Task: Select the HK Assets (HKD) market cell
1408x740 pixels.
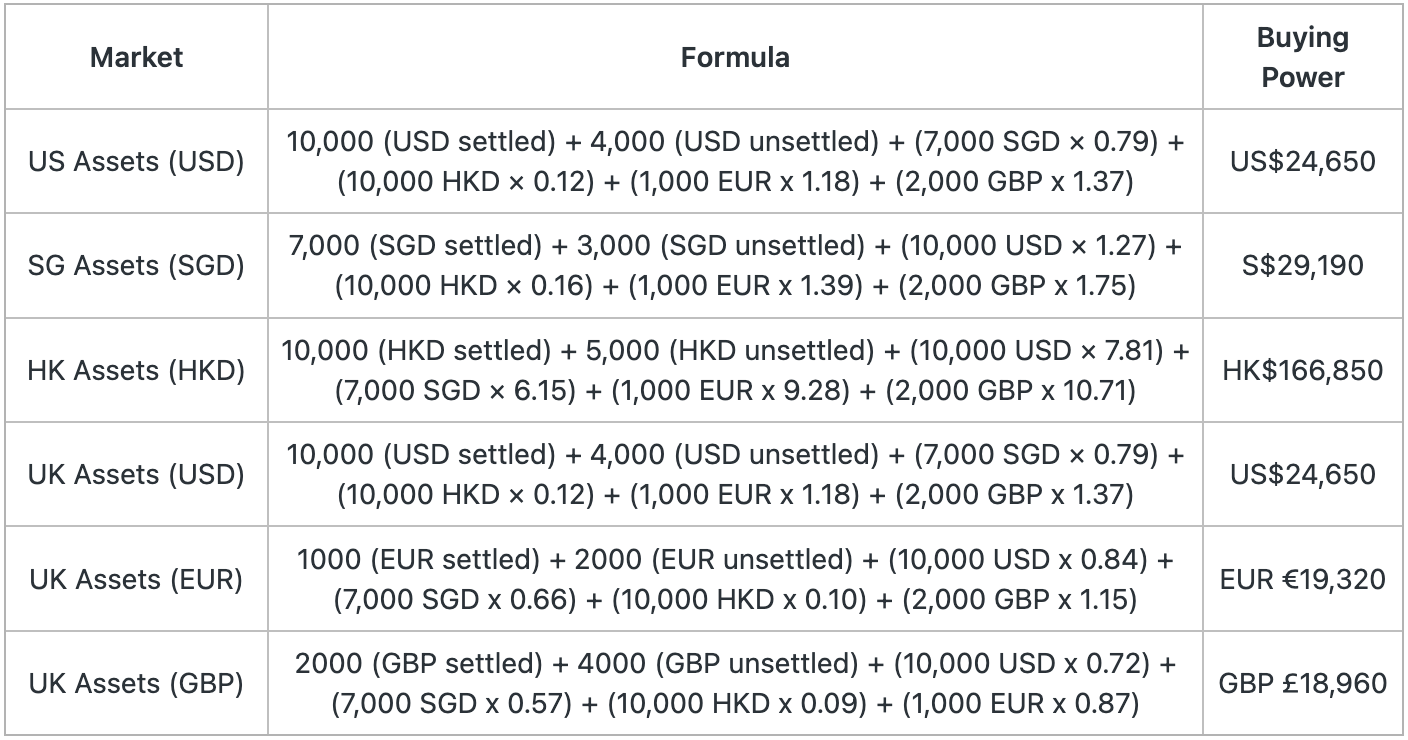Action: point(136,370)
